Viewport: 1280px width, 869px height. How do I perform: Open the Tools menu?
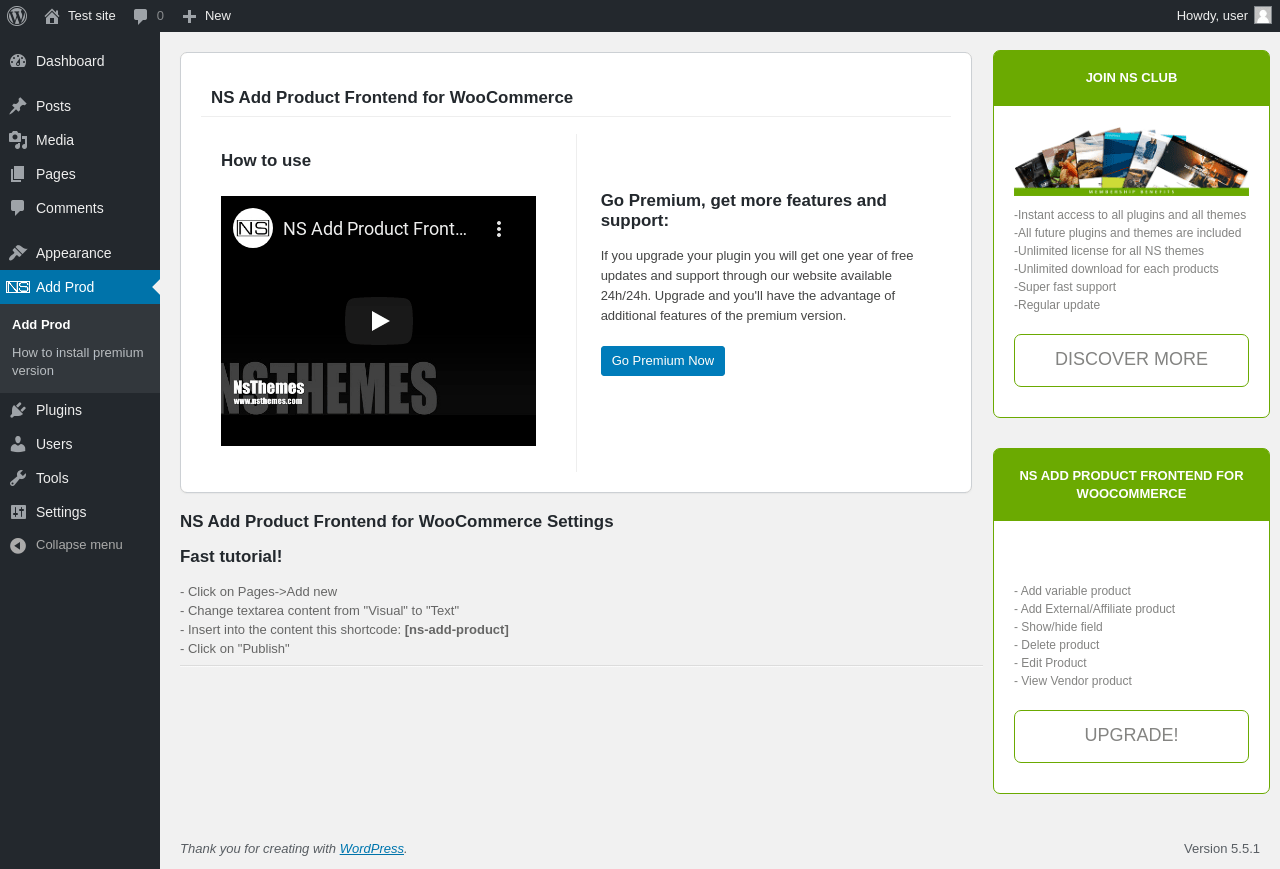pyautogui.click(x=80, y=478)
